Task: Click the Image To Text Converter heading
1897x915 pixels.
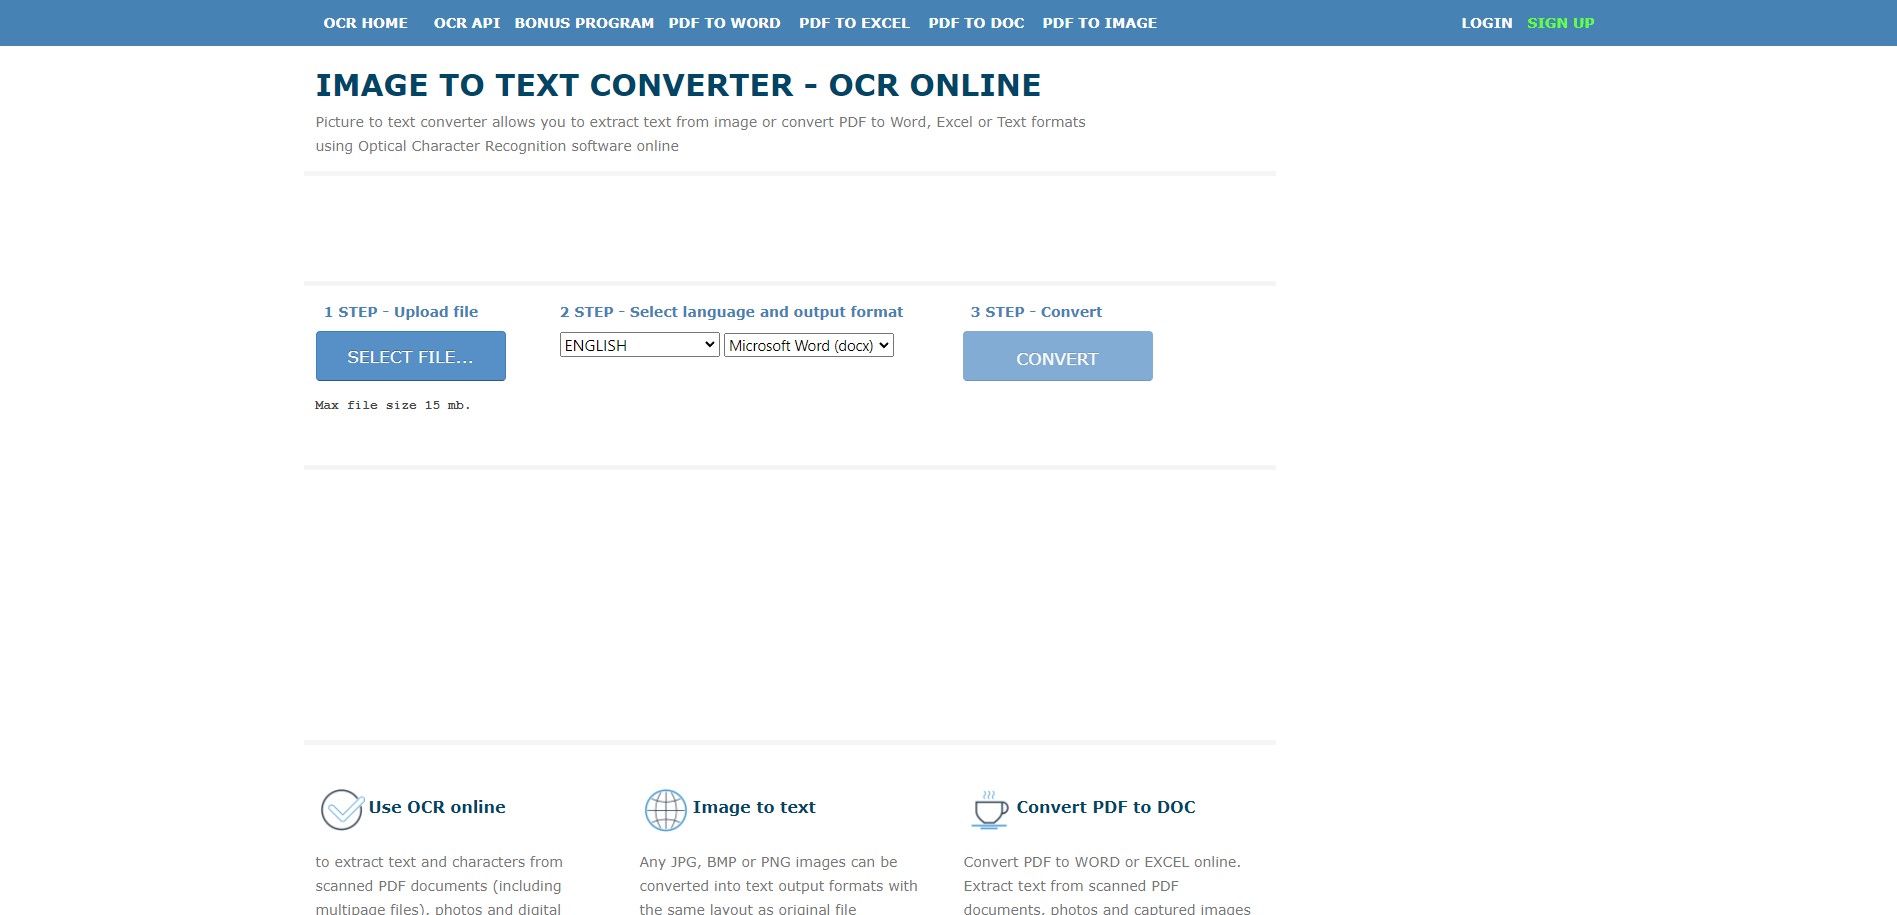Action: 679,85
